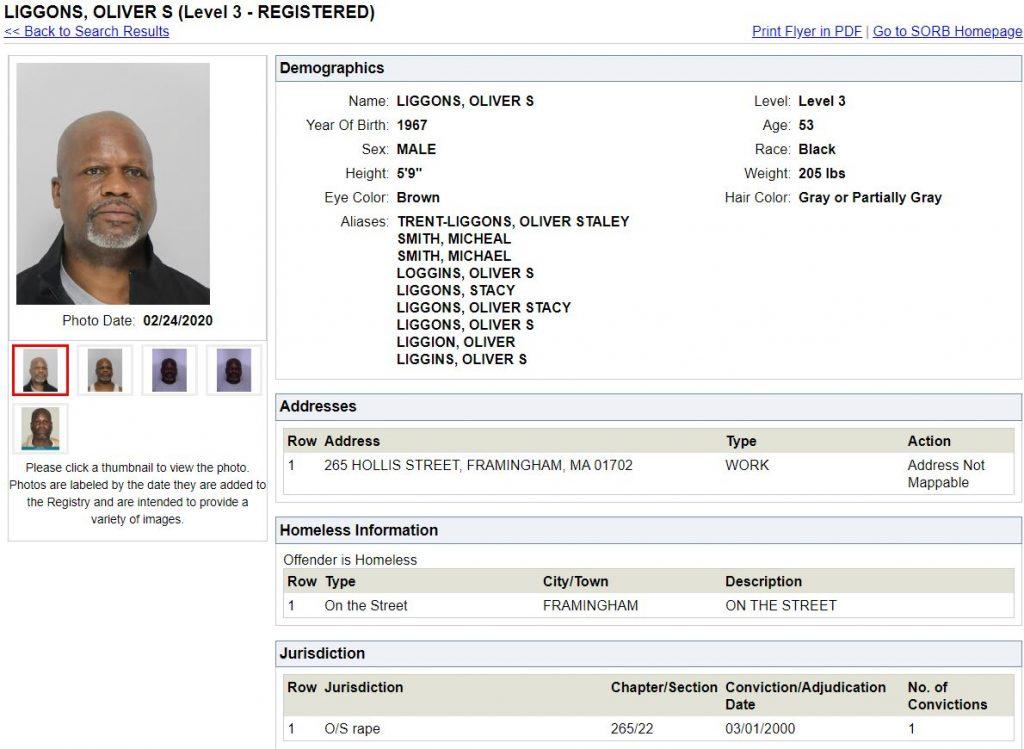
Task: Select the red-bordered photo thumbnail
Action: pos(41,370)
